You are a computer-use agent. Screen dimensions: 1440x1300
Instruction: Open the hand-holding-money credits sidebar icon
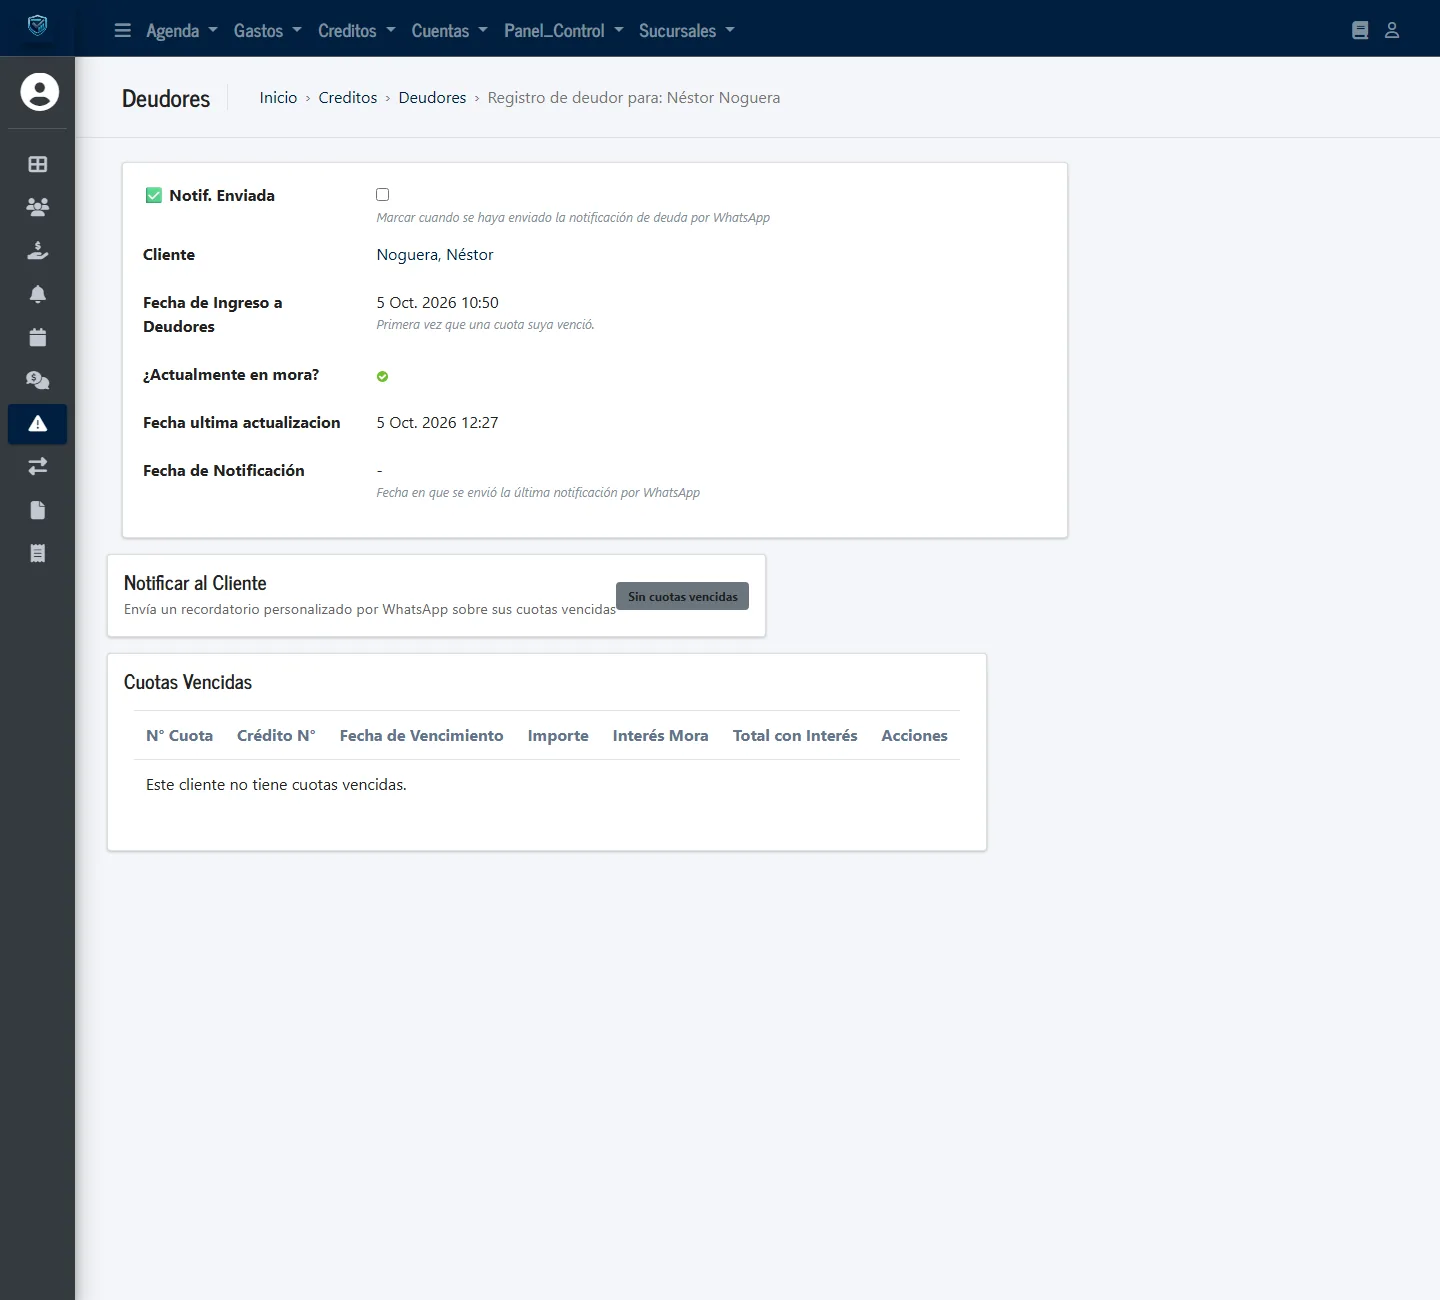coord(38,251)
